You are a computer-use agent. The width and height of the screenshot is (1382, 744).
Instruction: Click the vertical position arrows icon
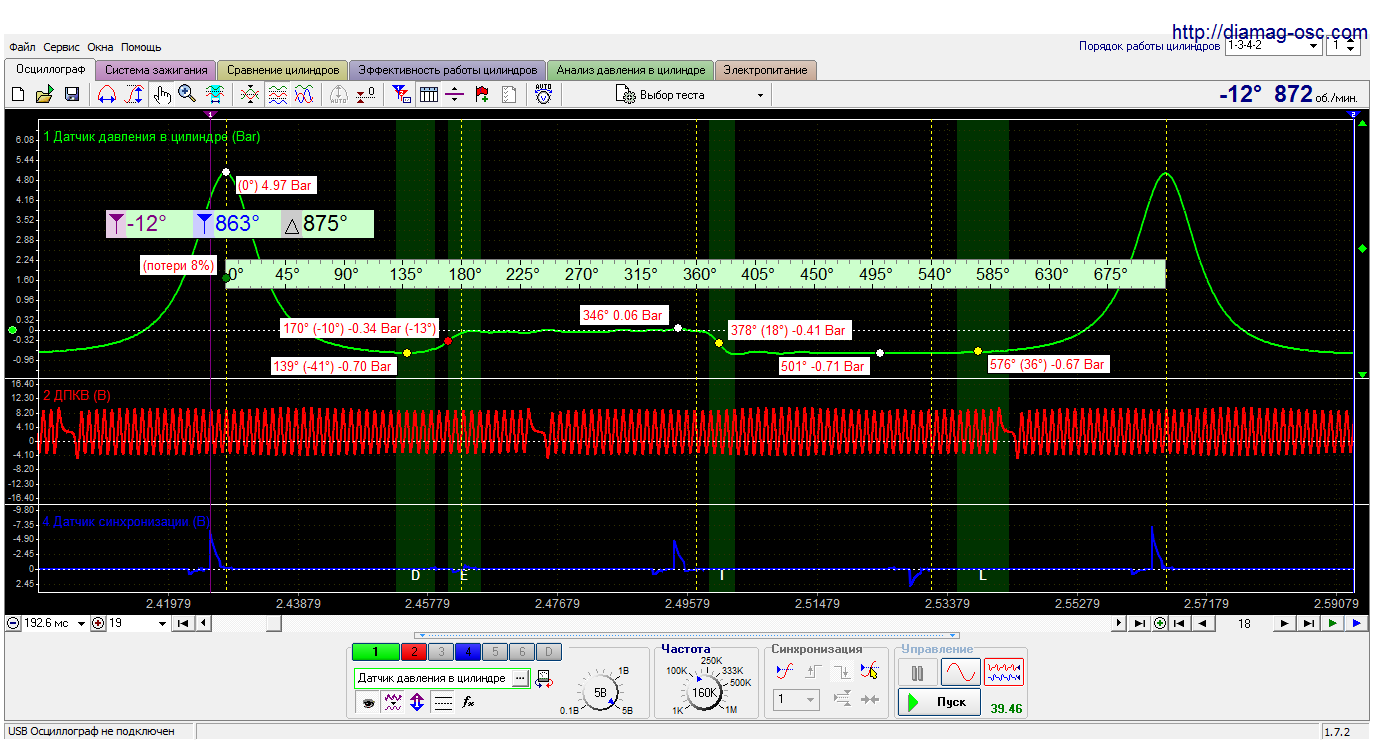(418, 704)
